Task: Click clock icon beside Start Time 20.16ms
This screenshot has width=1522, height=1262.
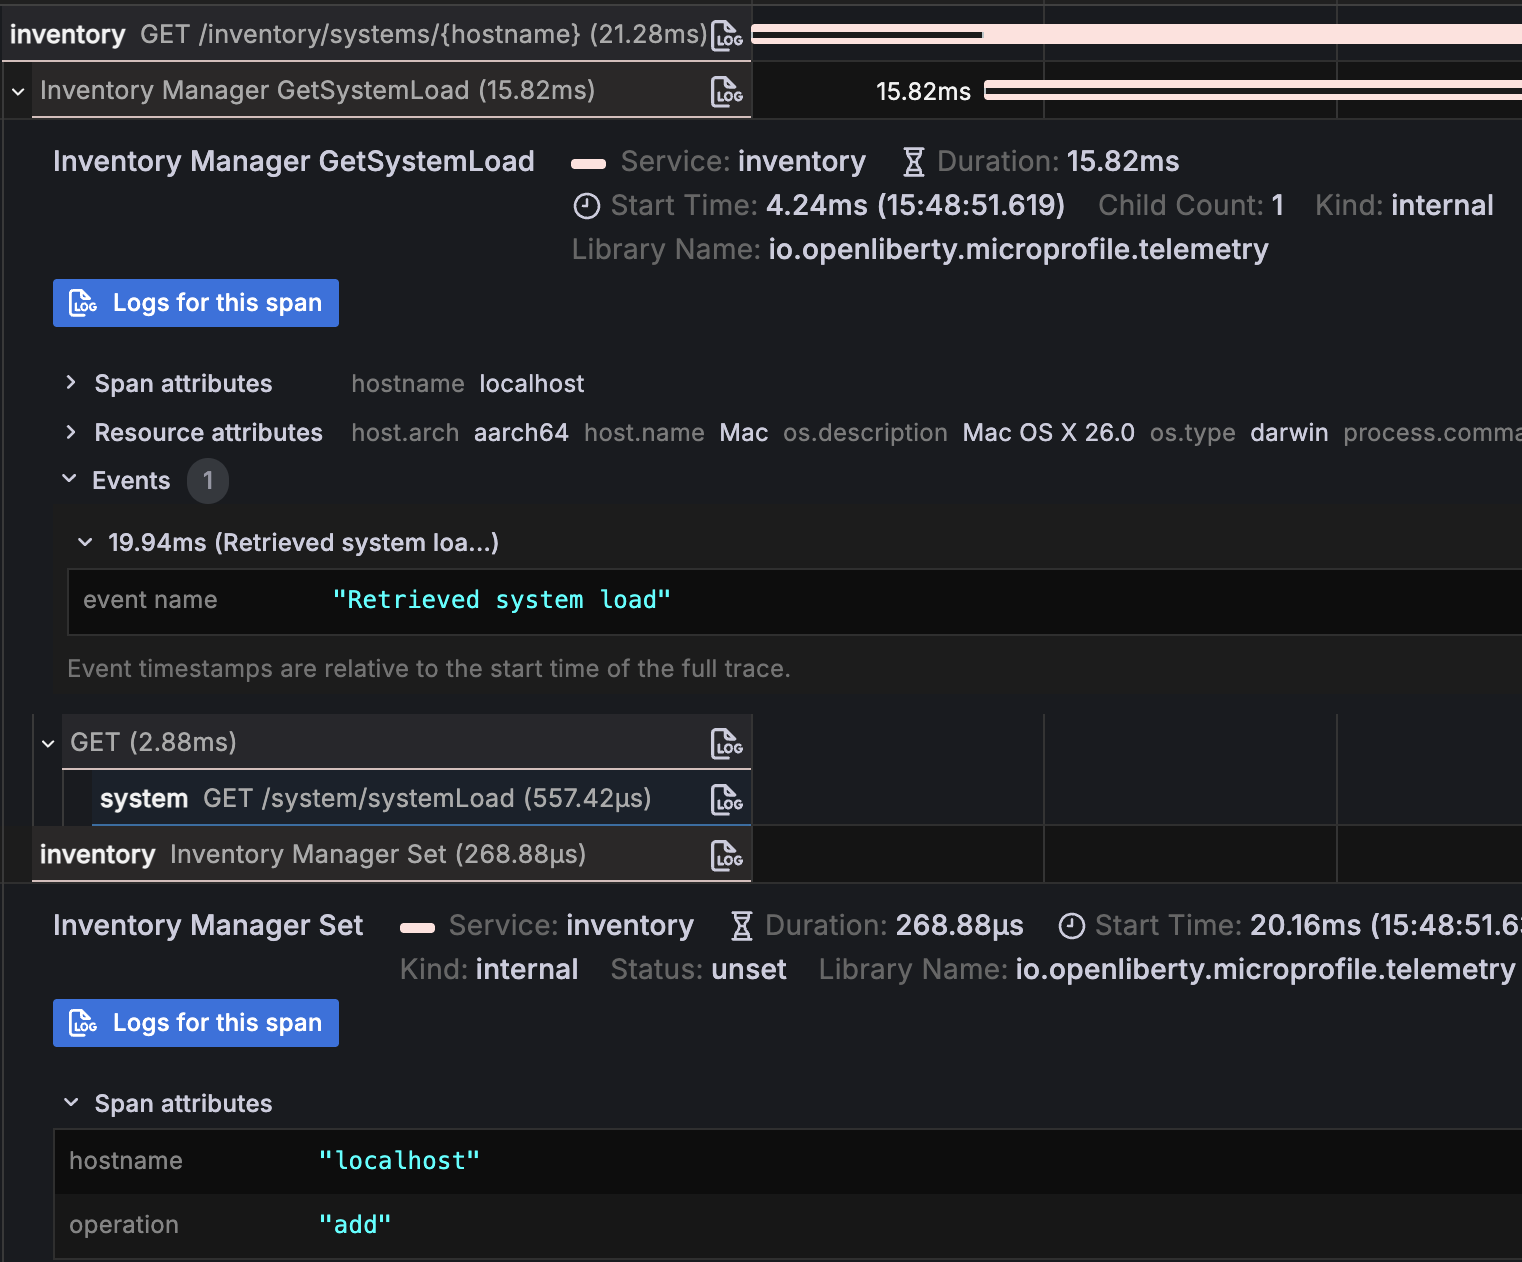Action: [x=1072, y=925]
